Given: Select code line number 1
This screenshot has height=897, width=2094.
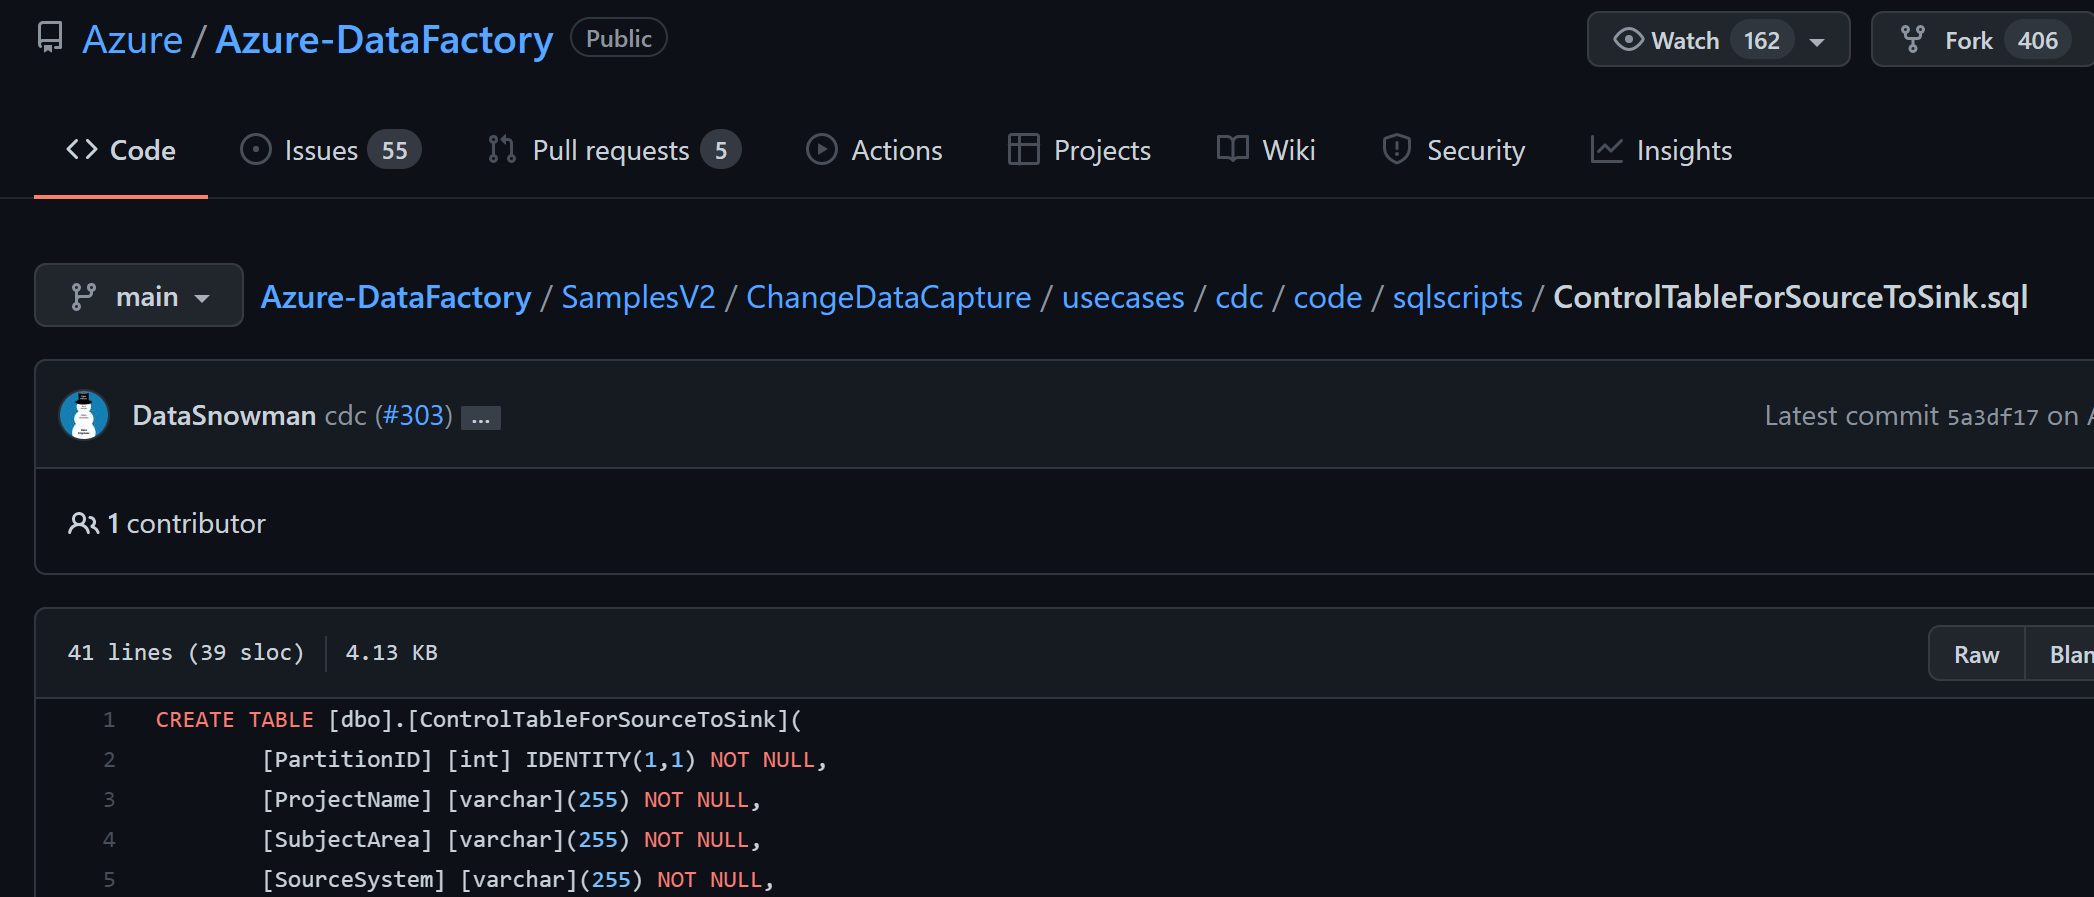Looking at the screenshot, I should pos(109,720).
